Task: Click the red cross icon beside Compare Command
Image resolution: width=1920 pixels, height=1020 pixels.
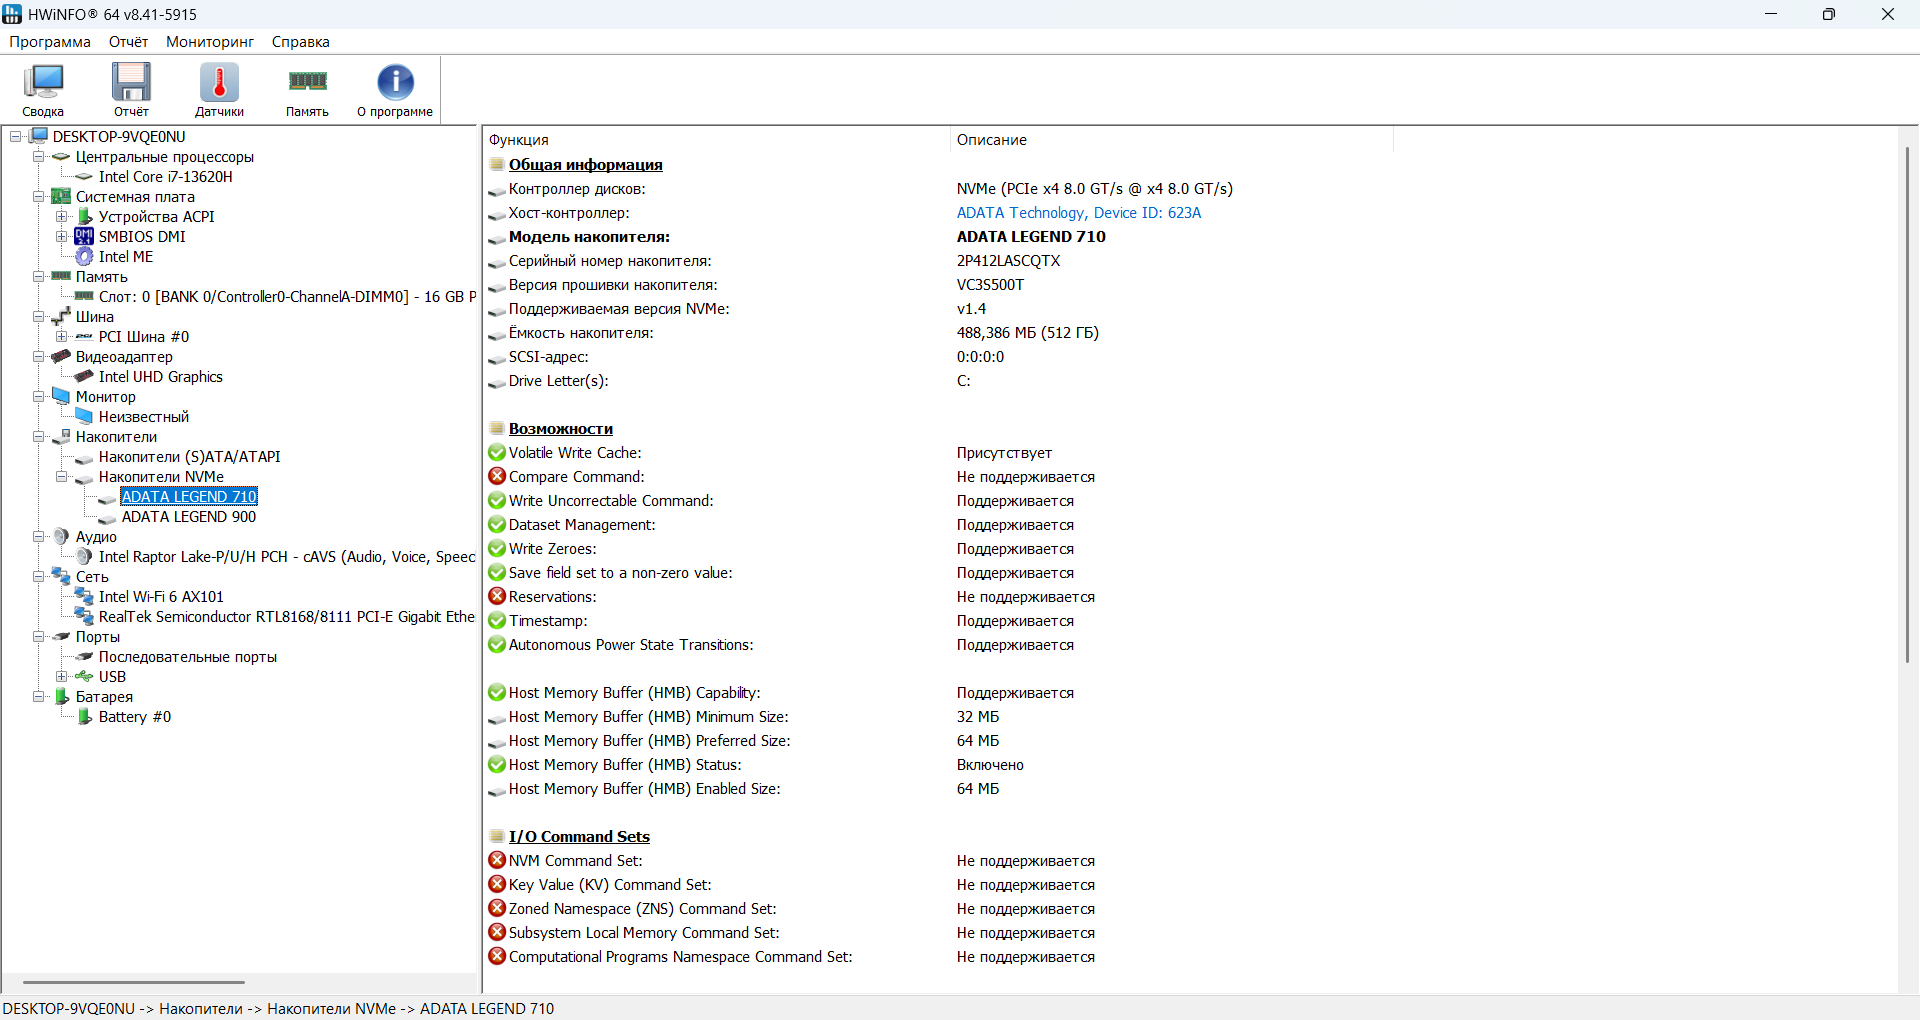Action: click(x=497, y=476)
